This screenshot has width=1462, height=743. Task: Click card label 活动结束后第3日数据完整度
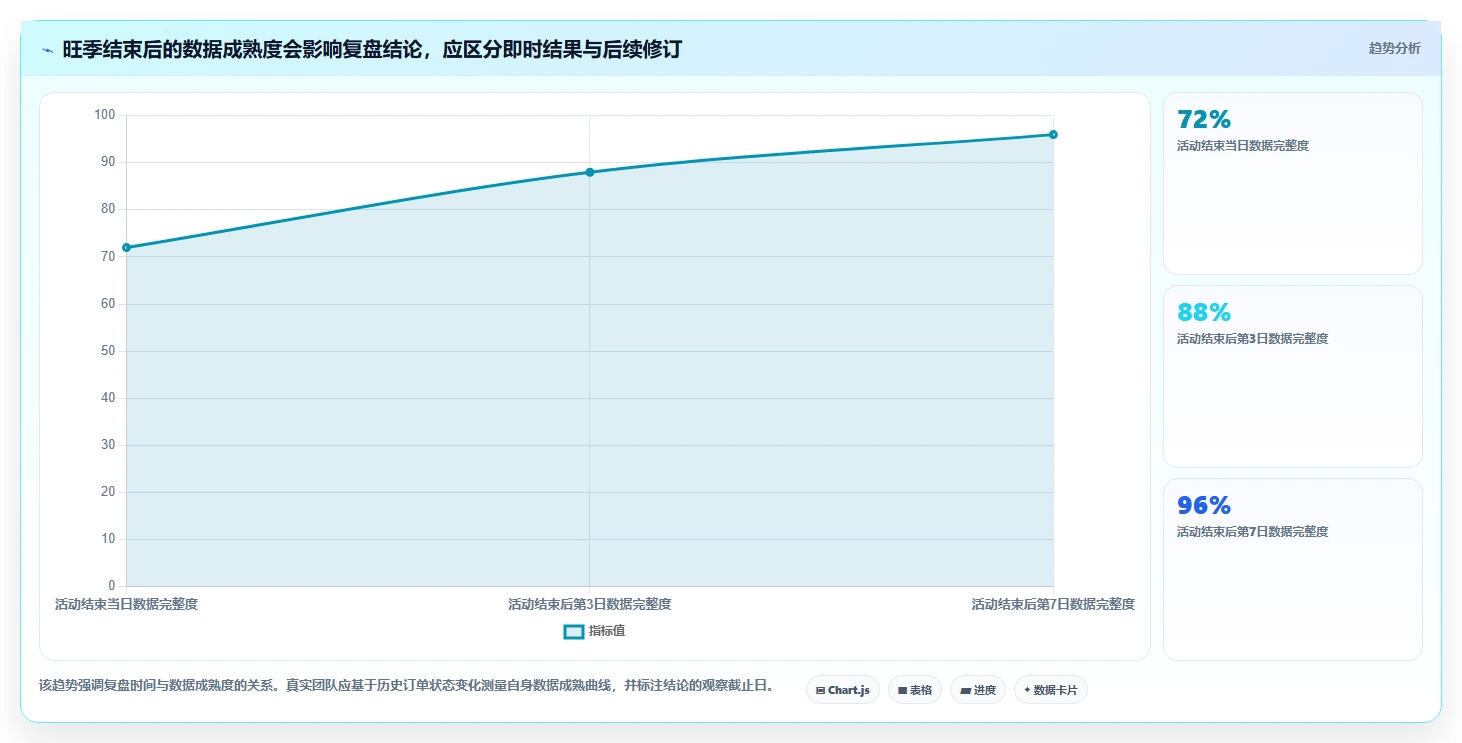1253,339
